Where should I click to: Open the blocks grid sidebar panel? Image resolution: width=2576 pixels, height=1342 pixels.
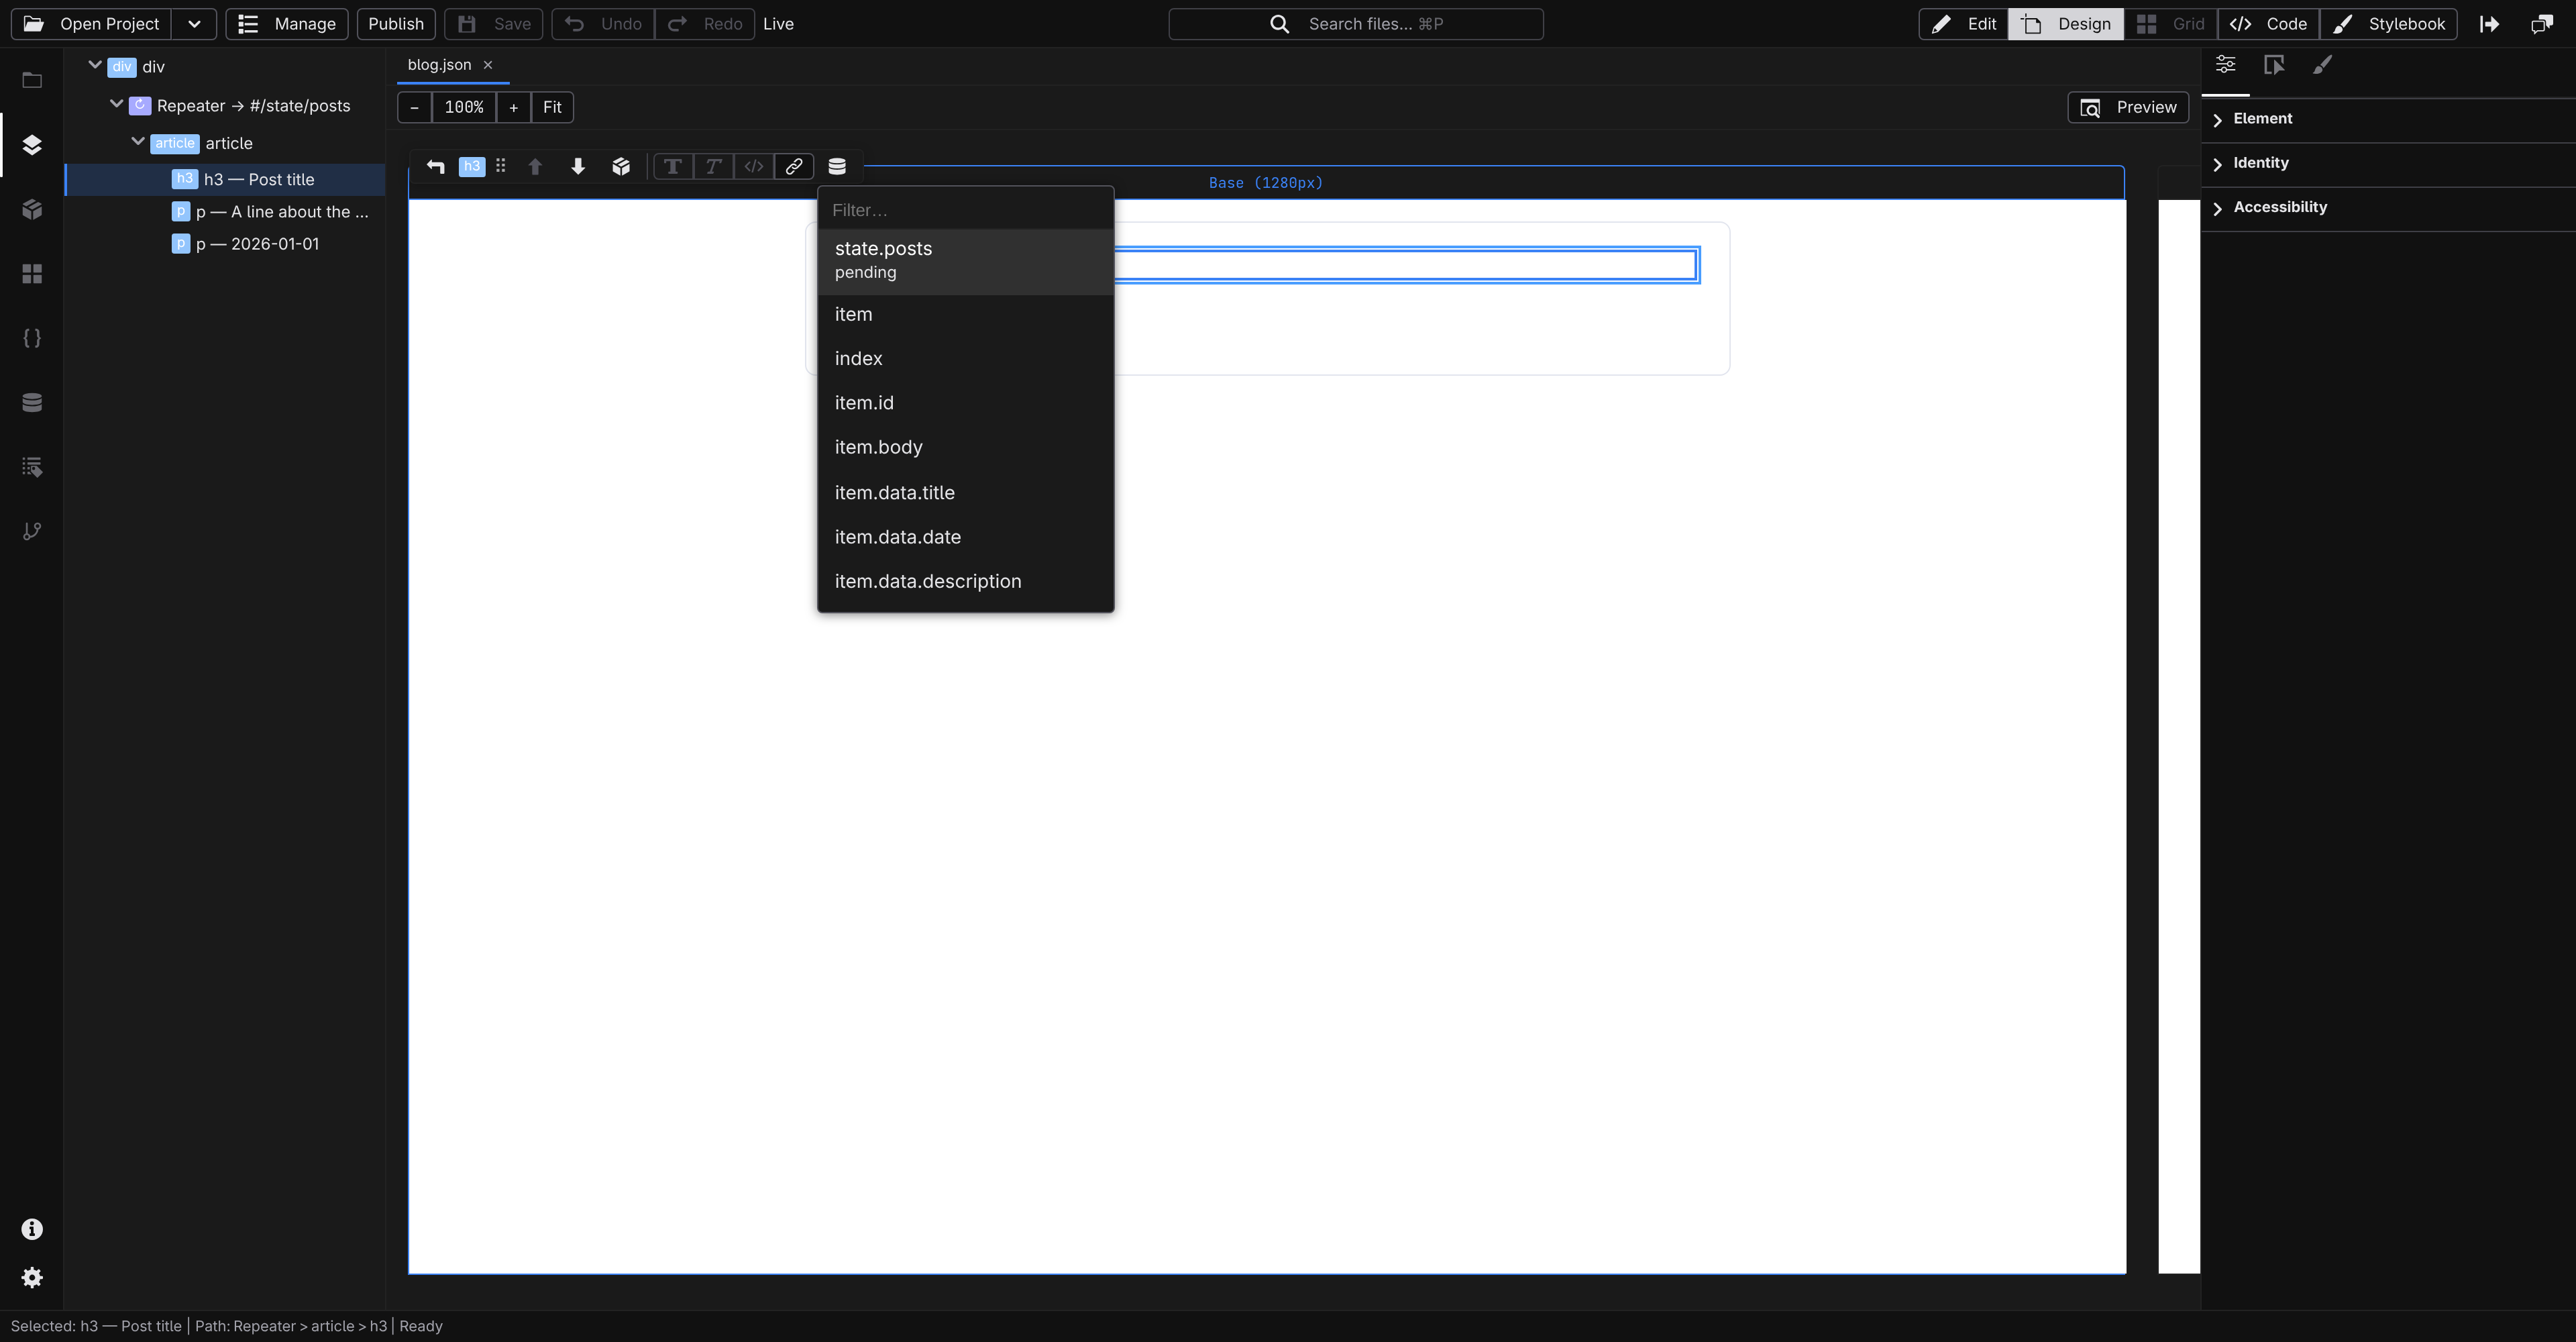[x=32, y=274]
